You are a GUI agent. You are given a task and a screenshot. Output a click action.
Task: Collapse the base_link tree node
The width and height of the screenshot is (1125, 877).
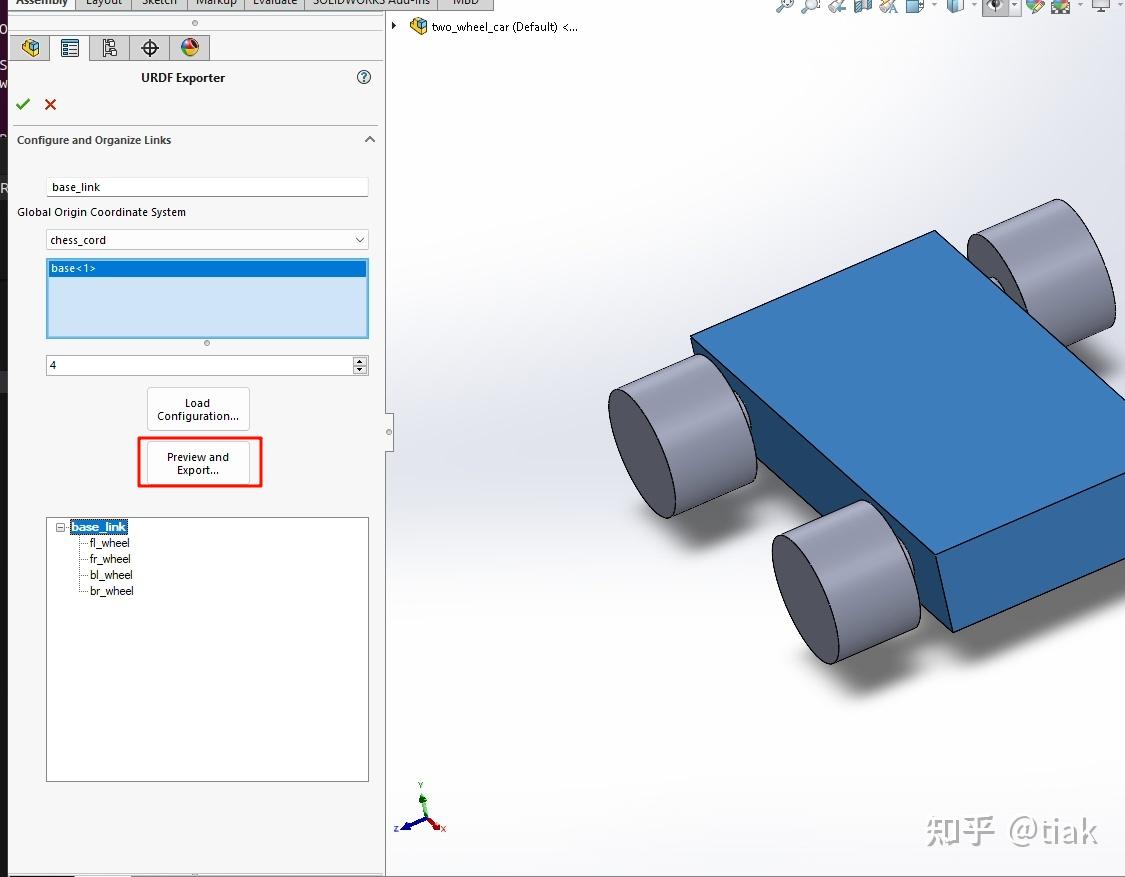pyautogui.click(x=62, y=527)
